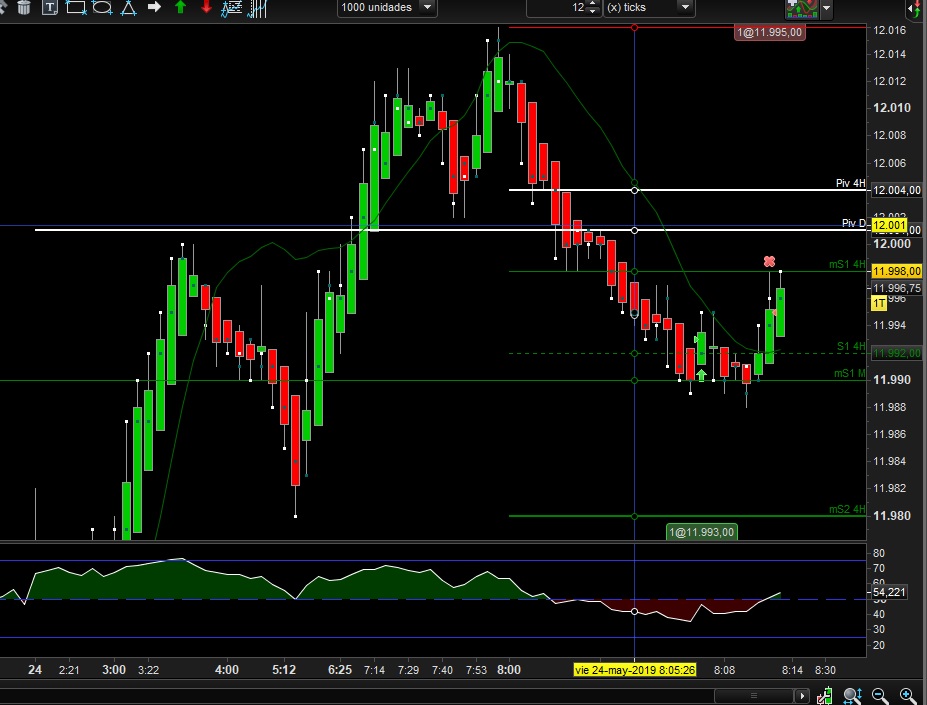The width and height of the screenshot is (927, 705).
Task: Click the 12.004,00 price tag
Action: point(897,190)
